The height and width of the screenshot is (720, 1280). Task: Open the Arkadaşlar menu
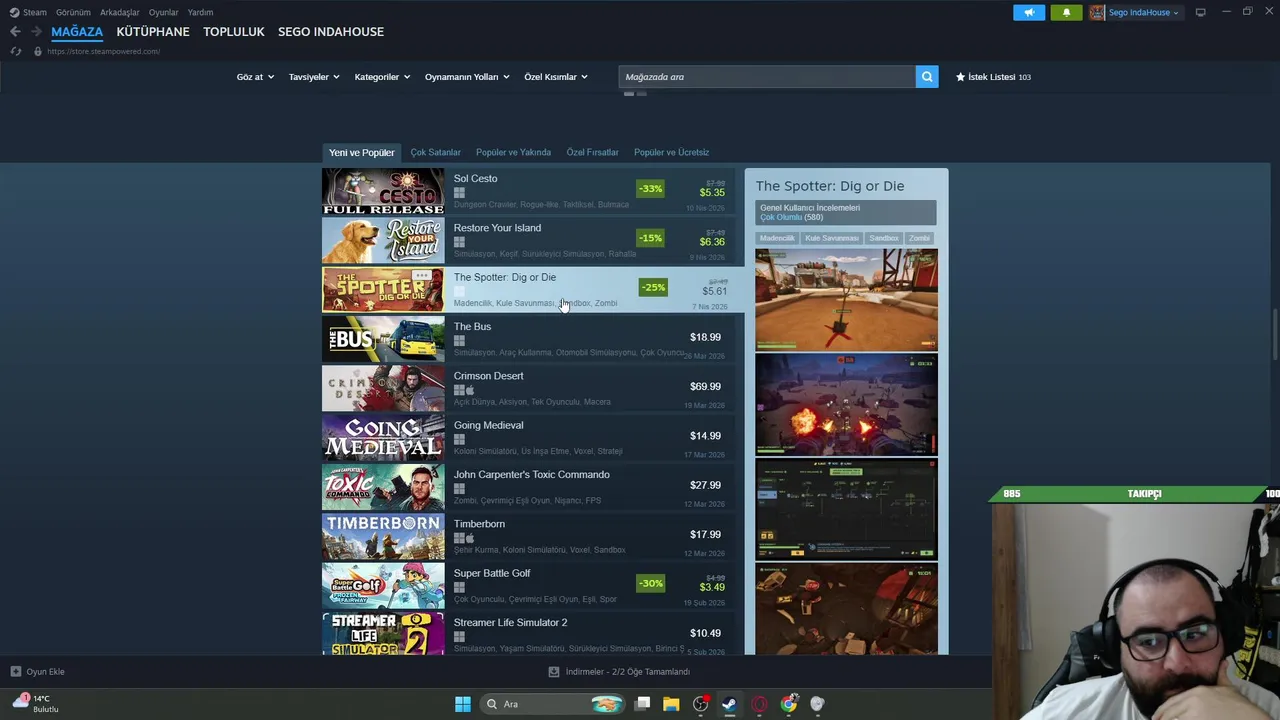point(120,12)
